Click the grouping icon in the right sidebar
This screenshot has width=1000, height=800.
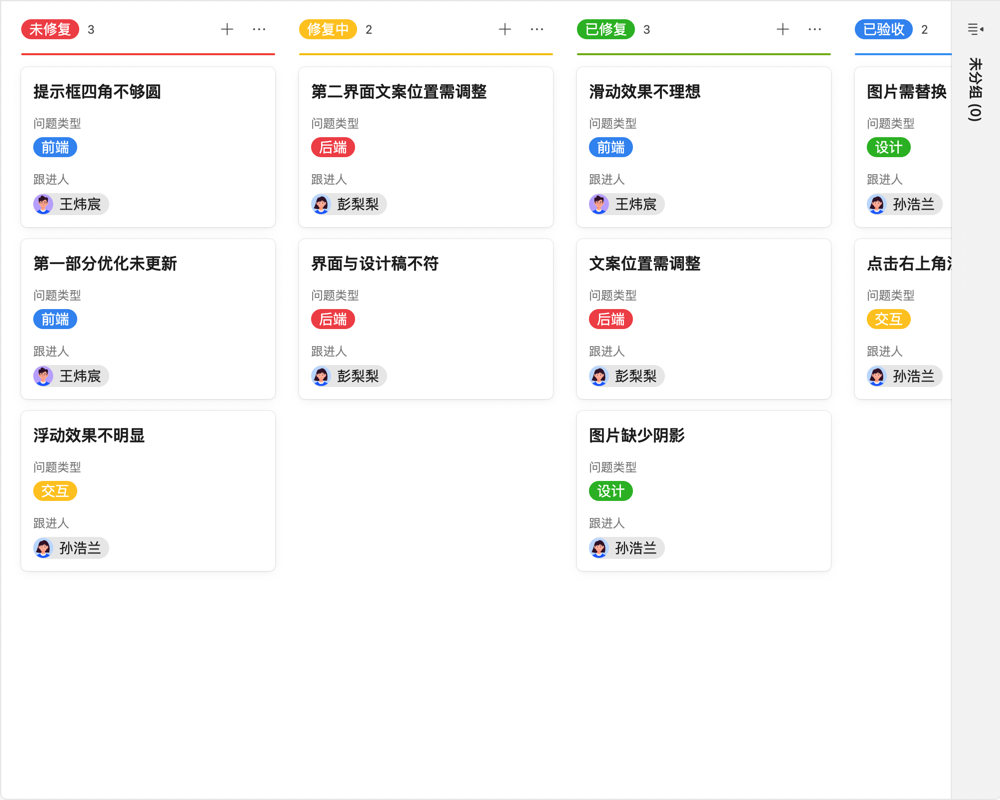click(975, 28)
